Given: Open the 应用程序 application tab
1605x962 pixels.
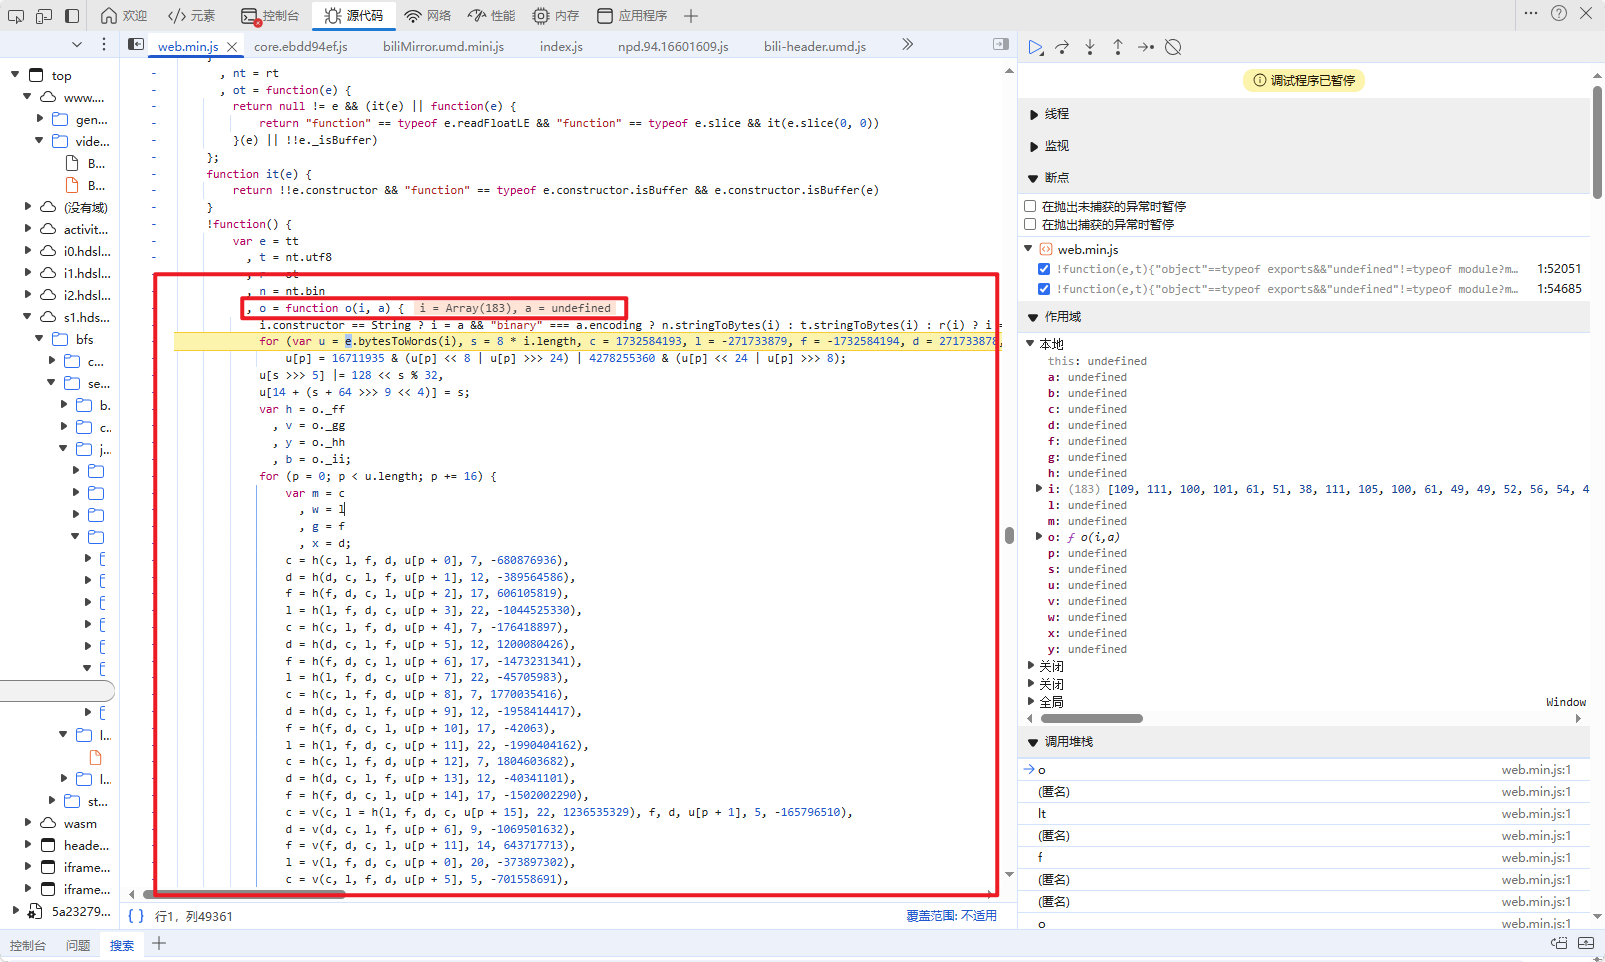Looking at the screenshot, I should point(632,16).
